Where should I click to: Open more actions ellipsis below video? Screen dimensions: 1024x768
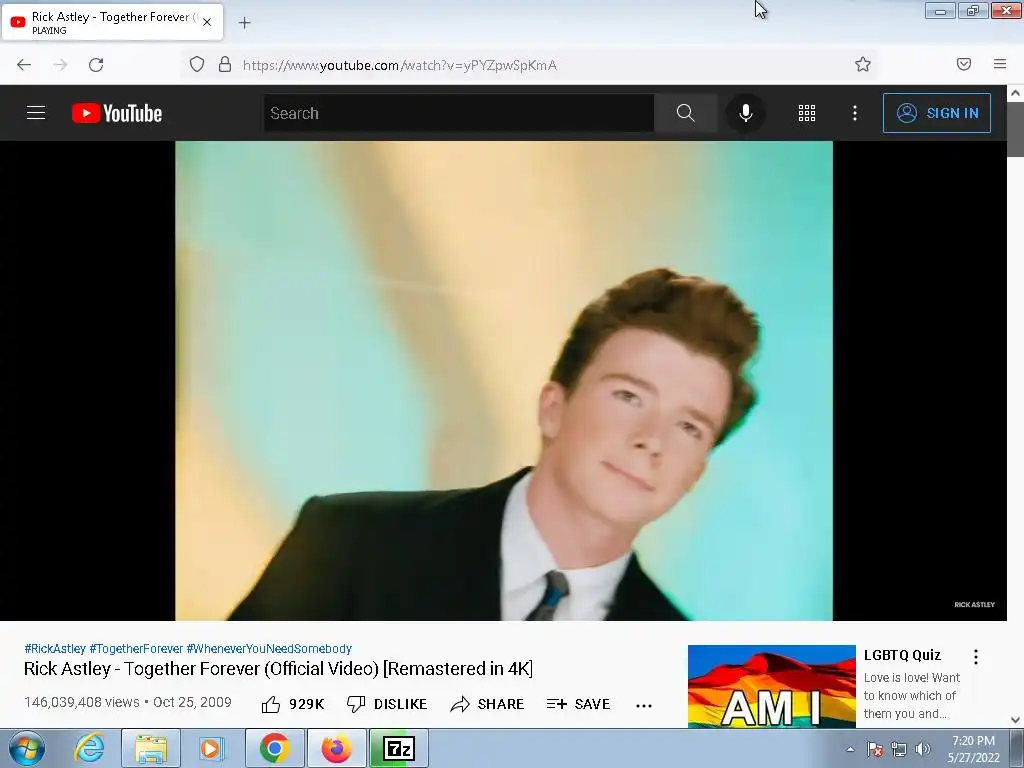(644, 705)
